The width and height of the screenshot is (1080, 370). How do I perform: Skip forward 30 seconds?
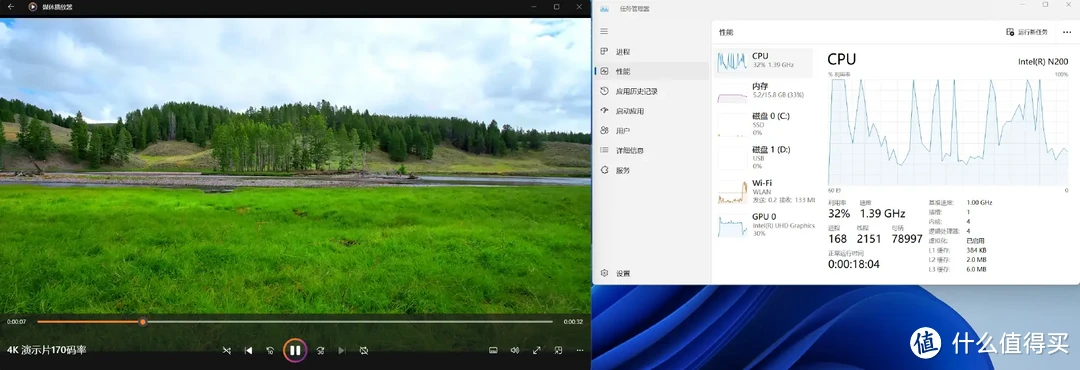tap(320, 351)
